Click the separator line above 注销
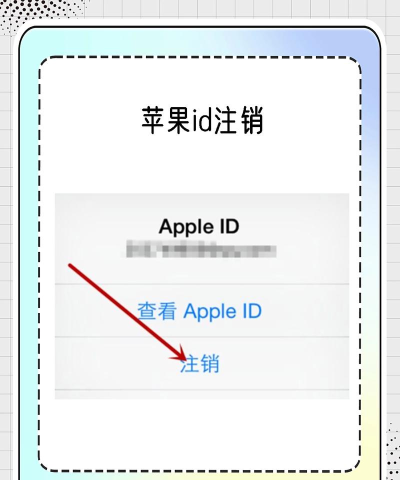Image resolution: width=400 pixels, height=480 pixels. pos(202,337)
